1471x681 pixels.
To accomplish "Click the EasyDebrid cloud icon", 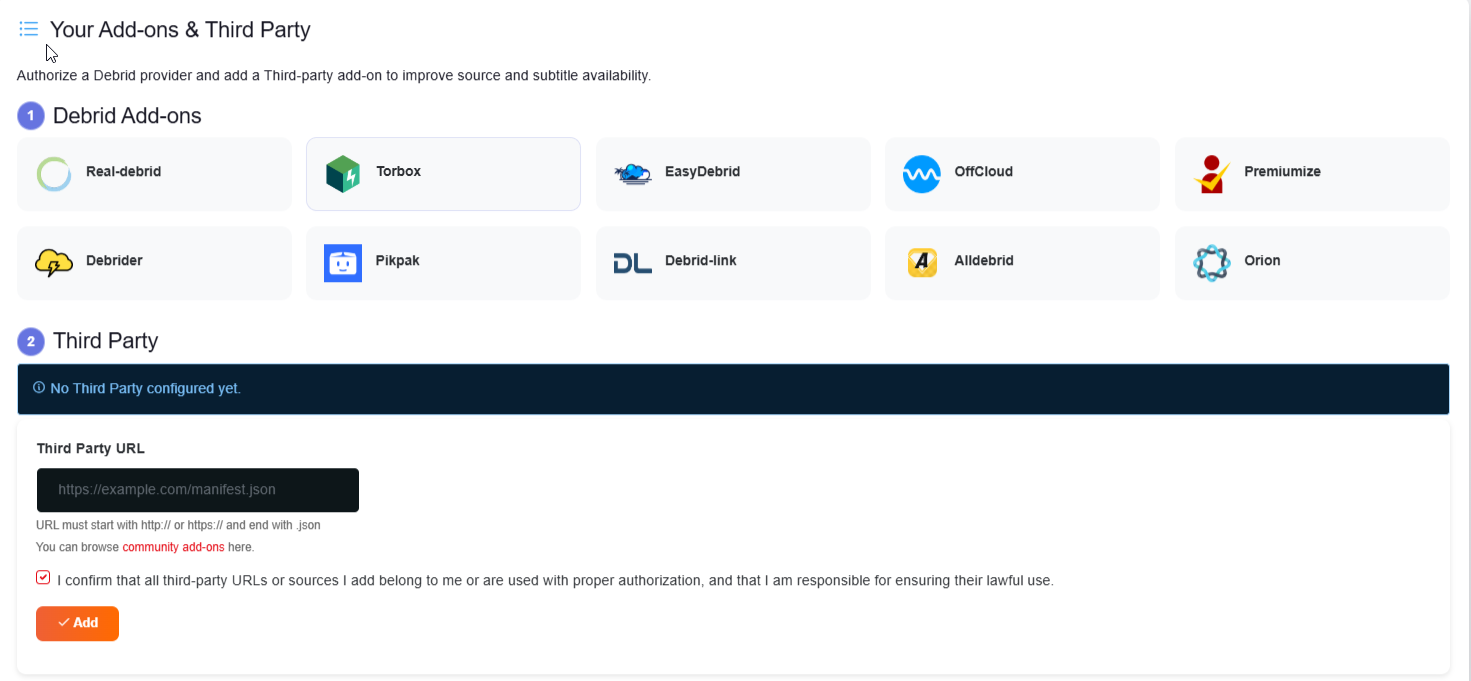I will pos(632,171).
